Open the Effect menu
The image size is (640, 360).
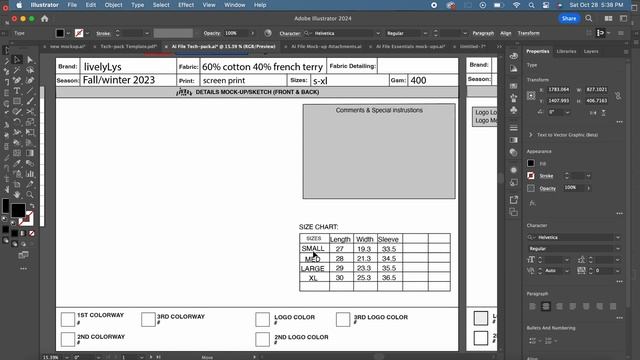(x=186, y=5)
